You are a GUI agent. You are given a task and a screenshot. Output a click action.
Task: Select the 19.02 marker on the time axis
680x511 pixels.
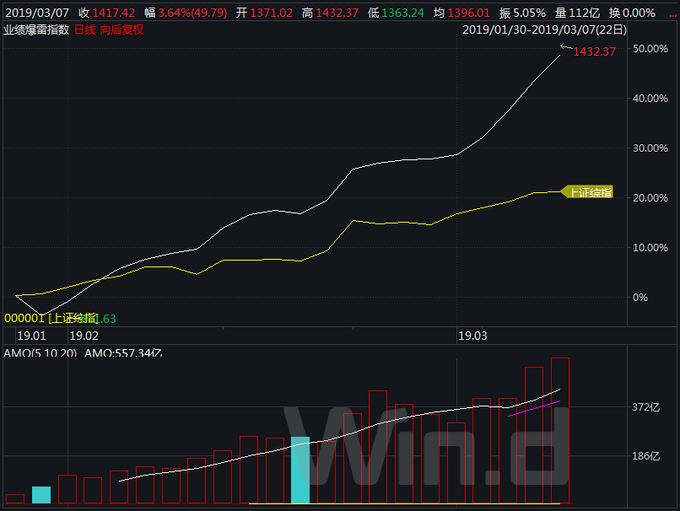(x=83, y=336)
